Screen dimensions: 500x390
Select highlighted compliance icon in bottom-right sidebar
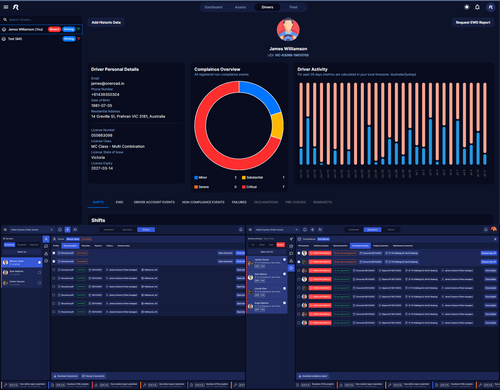[291, 268]
